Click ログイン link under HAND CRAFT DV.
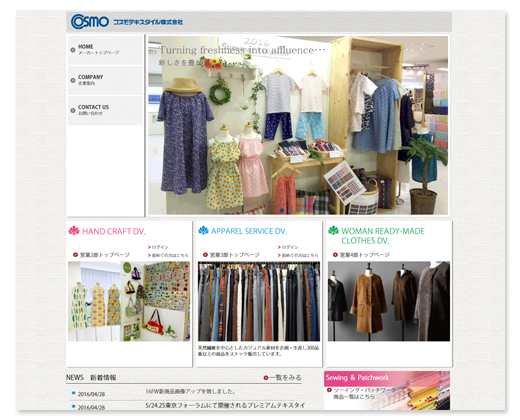Screen dimensions: 520x420 [x=158, y=247]
